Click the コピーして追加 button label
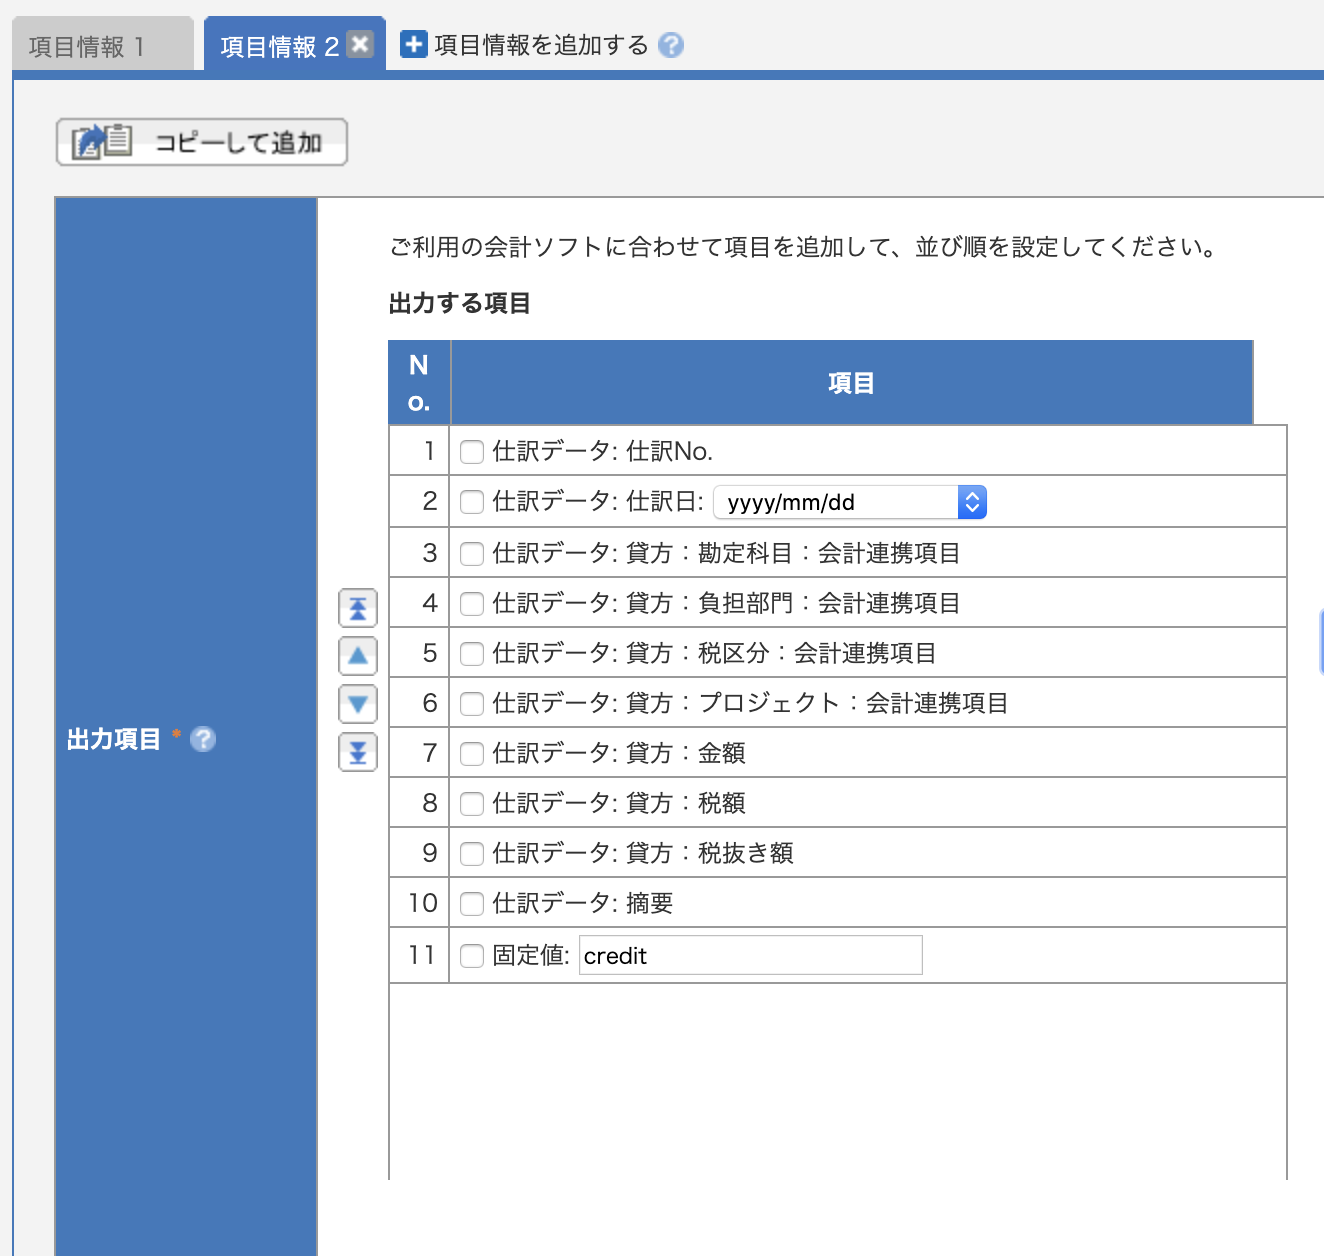The height and width of the screenshot is (1256, 1324). click(x=238, y=142)
